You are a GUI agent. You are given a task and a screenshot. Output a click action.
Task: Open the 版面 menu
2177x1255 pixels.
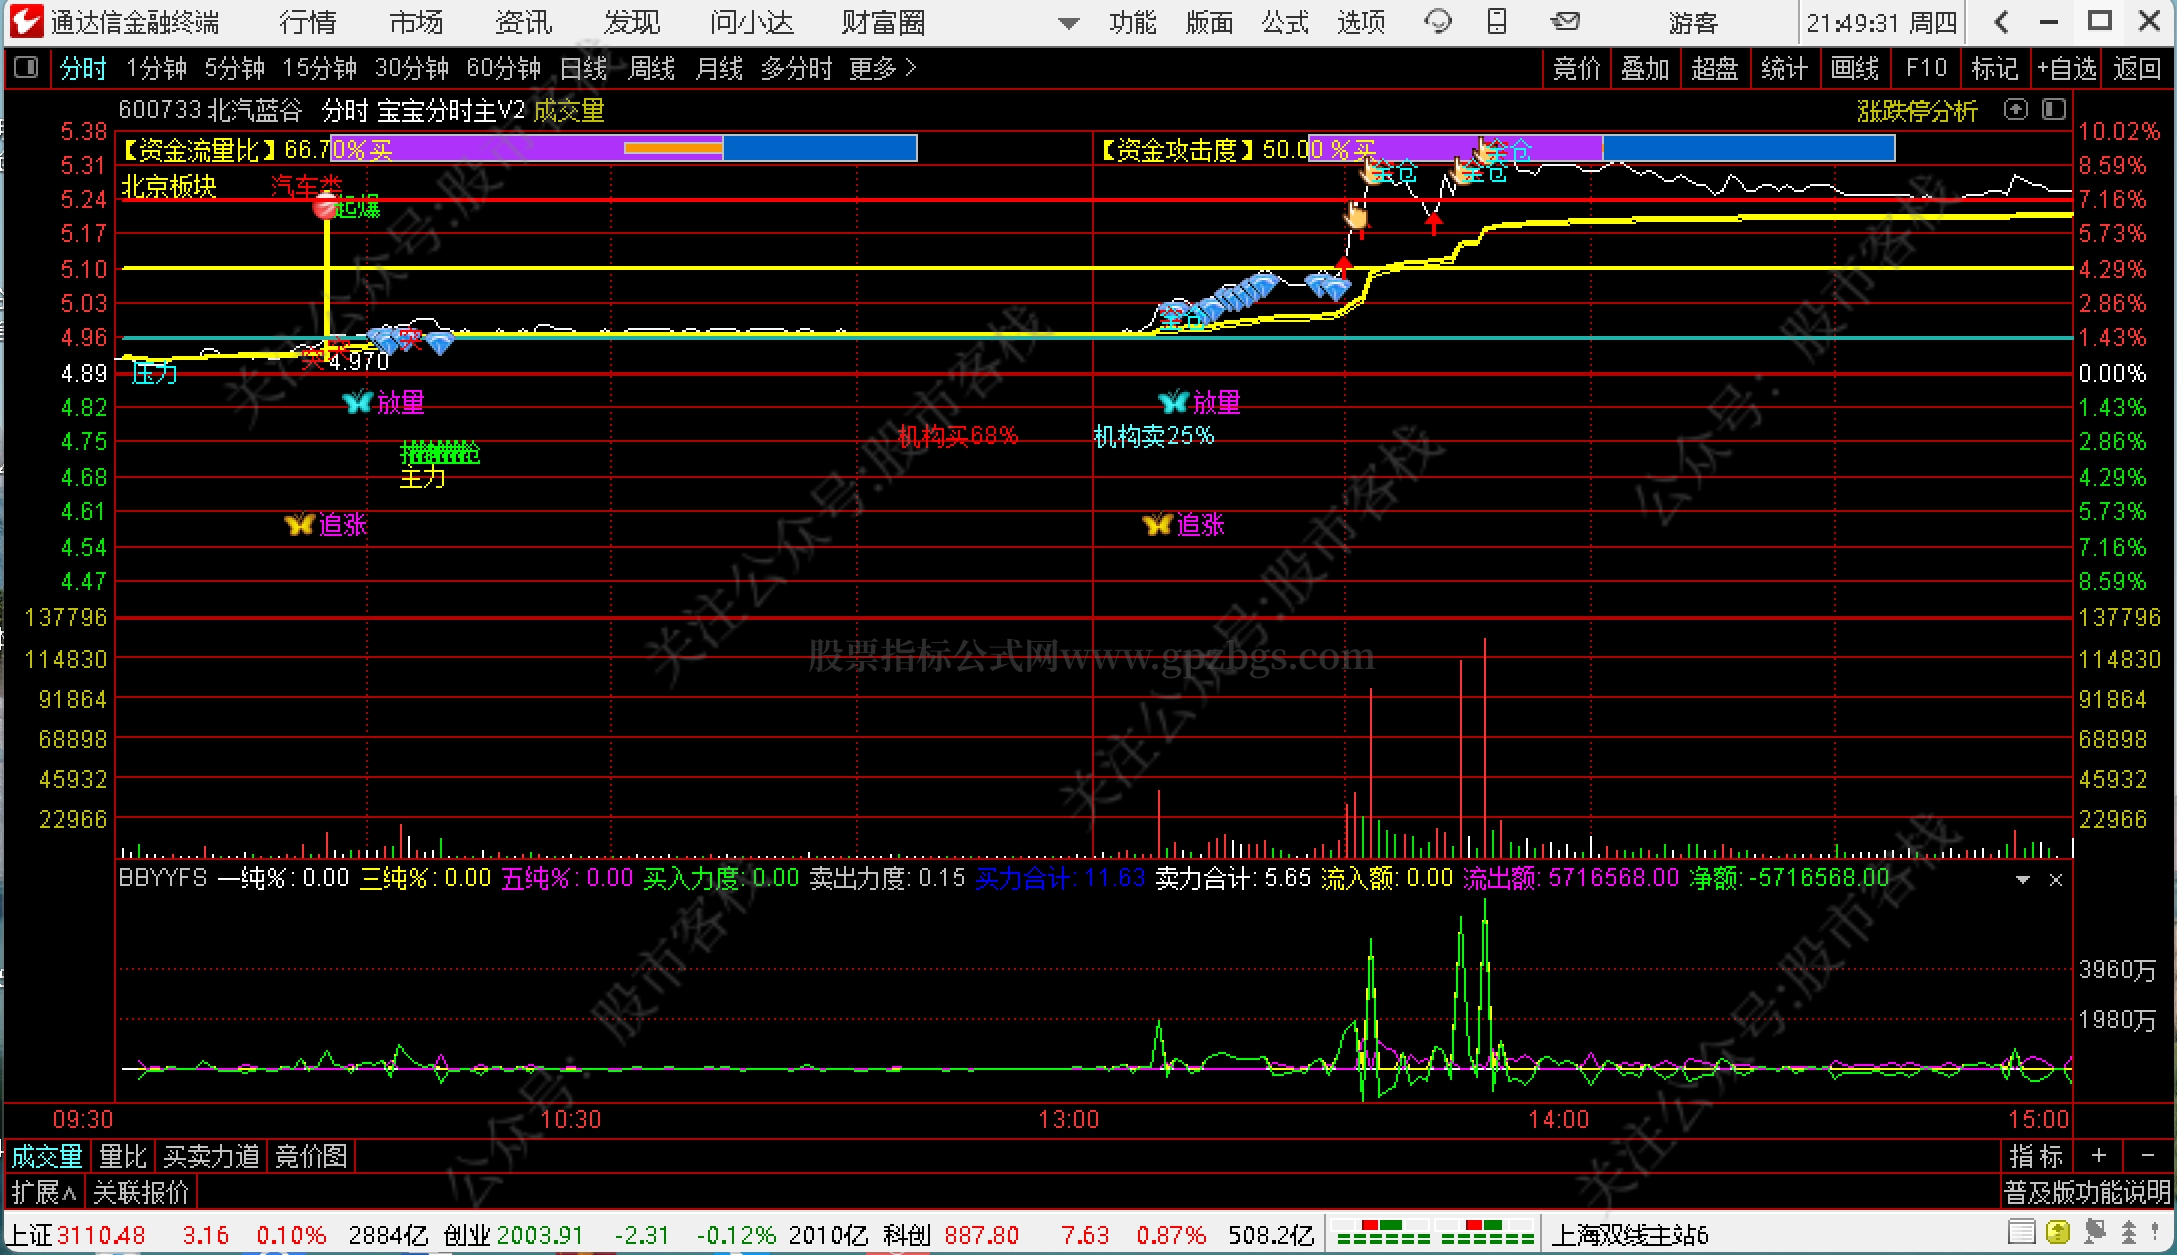(x=1209, y=22)
